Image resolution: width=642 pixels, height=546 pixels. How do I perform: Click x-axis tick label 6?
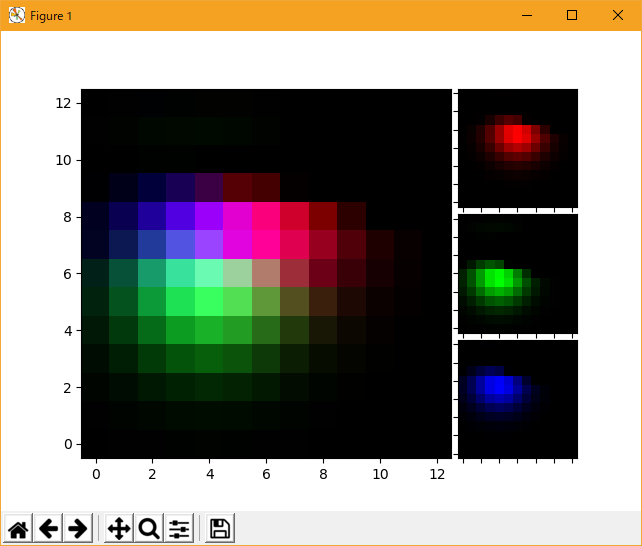click(x=266, y=474)
